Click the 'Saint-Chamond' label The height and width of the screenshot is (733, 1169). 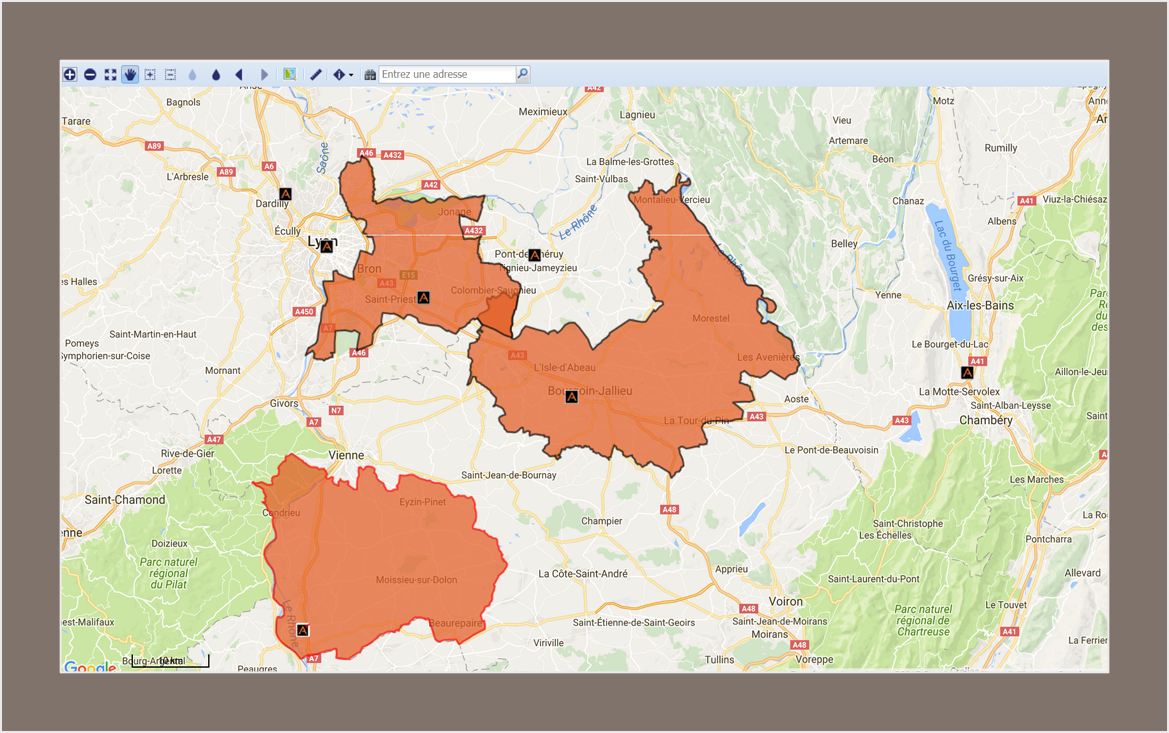[x=125, y=500]
